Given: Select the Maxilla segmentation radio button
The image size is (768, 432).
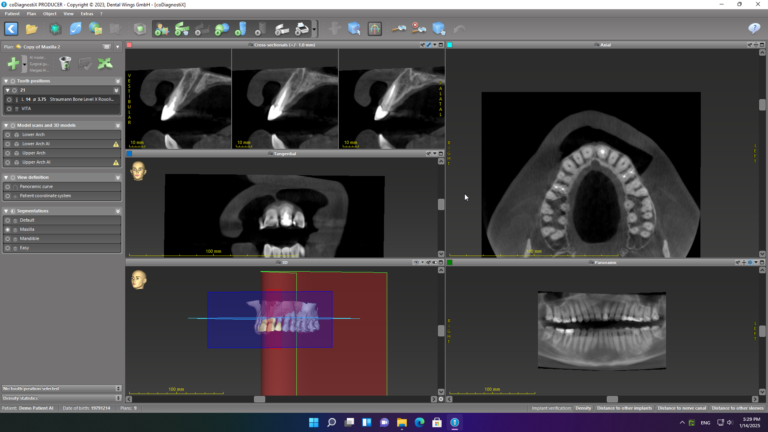Looking at the screenshot, I should pyautogui.click(x=9, y=230).
